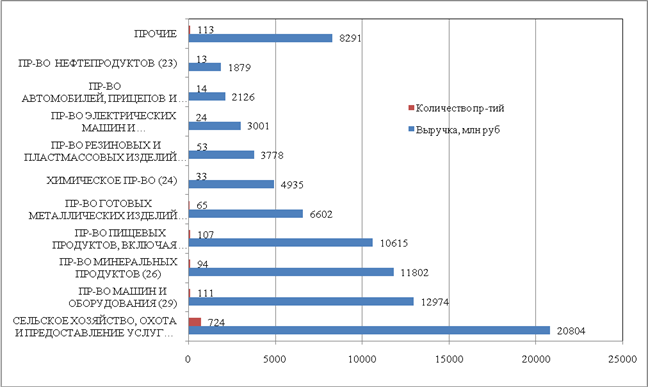Viewport: 648px width, 387px height.
Task: Click the ПРОЧИЕ category axis label
Action: click(x=155, y=34)
